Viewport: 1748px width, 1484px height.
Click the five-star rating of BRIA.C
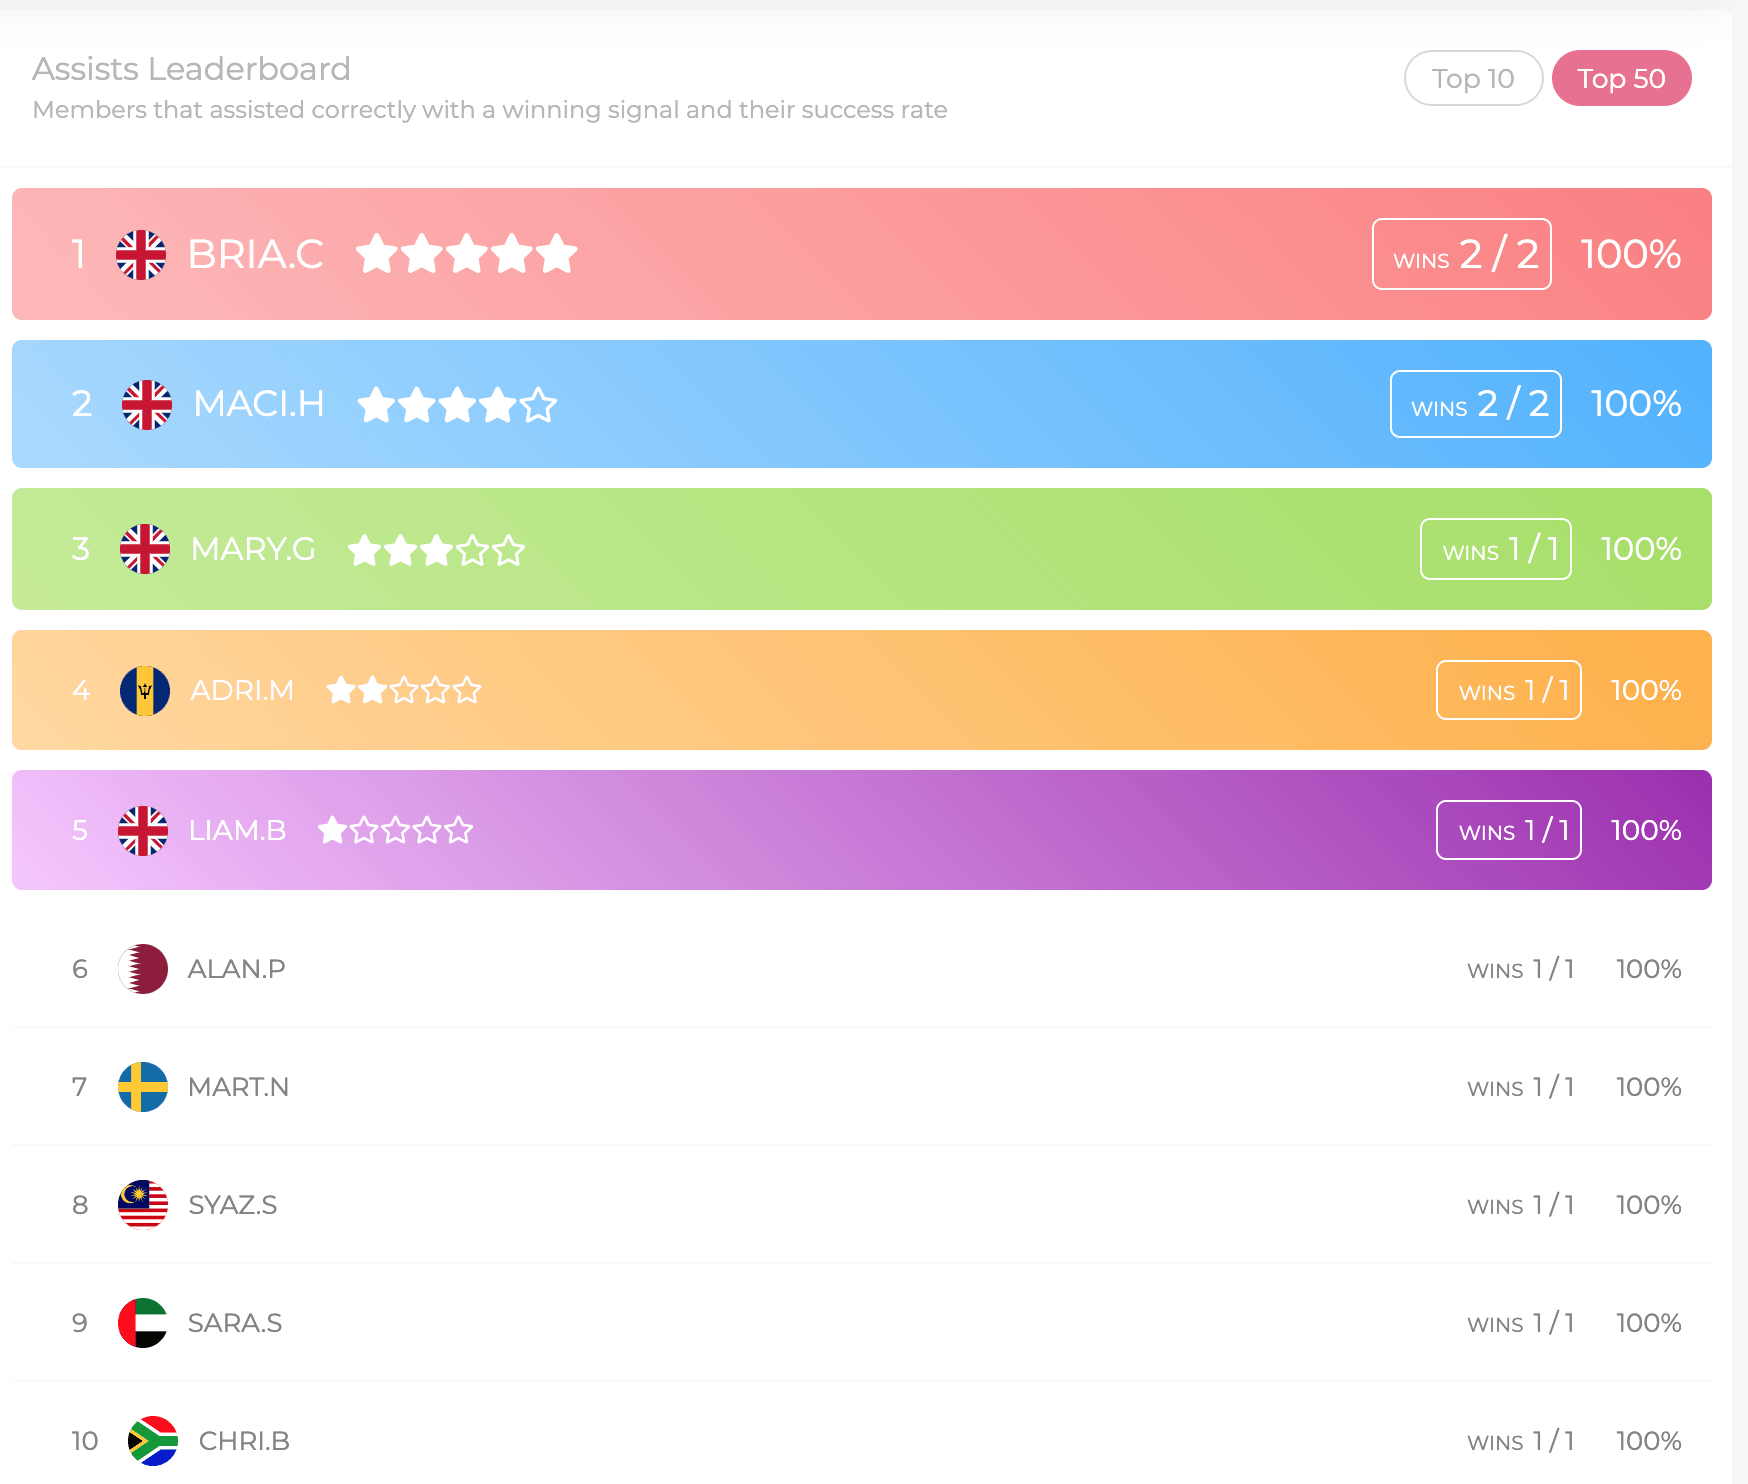[x=467, y=254]
